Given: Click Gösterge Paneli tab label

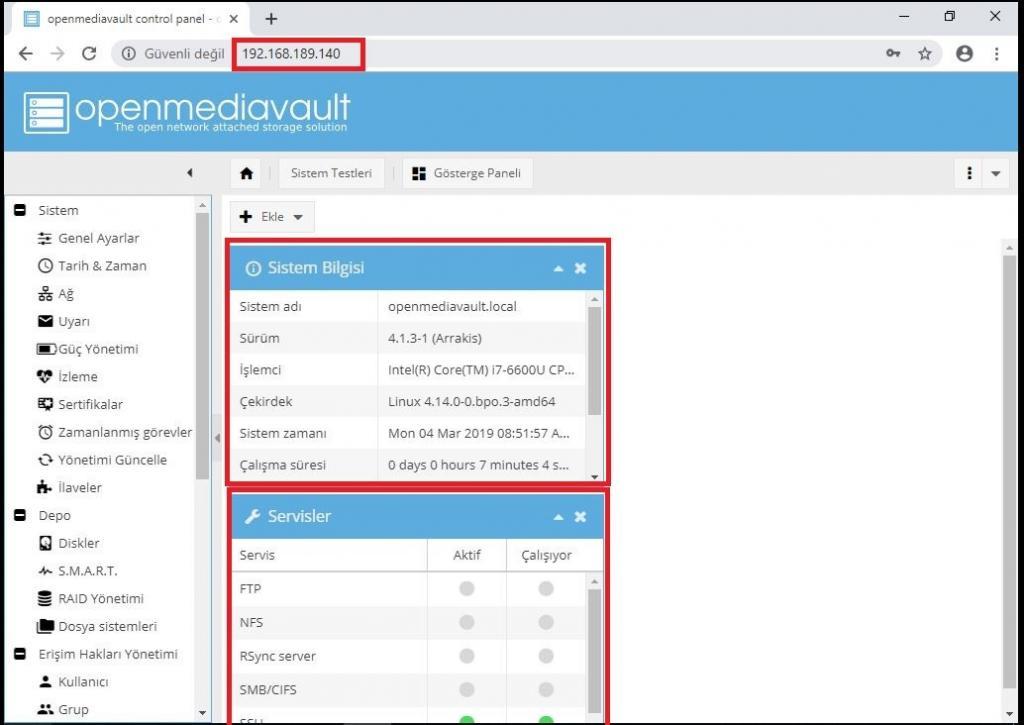Looking at the screenshot, I should [x=477, y=173].
